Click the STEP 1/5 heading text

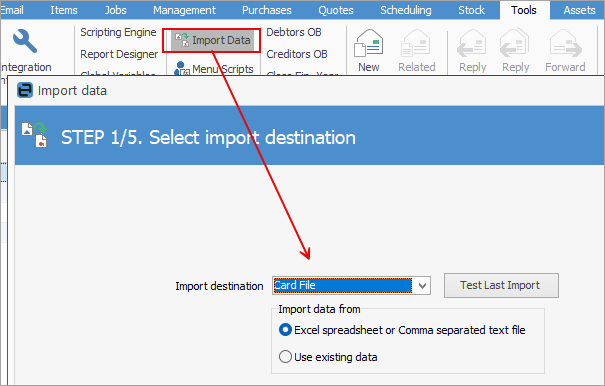pos(208,137)
